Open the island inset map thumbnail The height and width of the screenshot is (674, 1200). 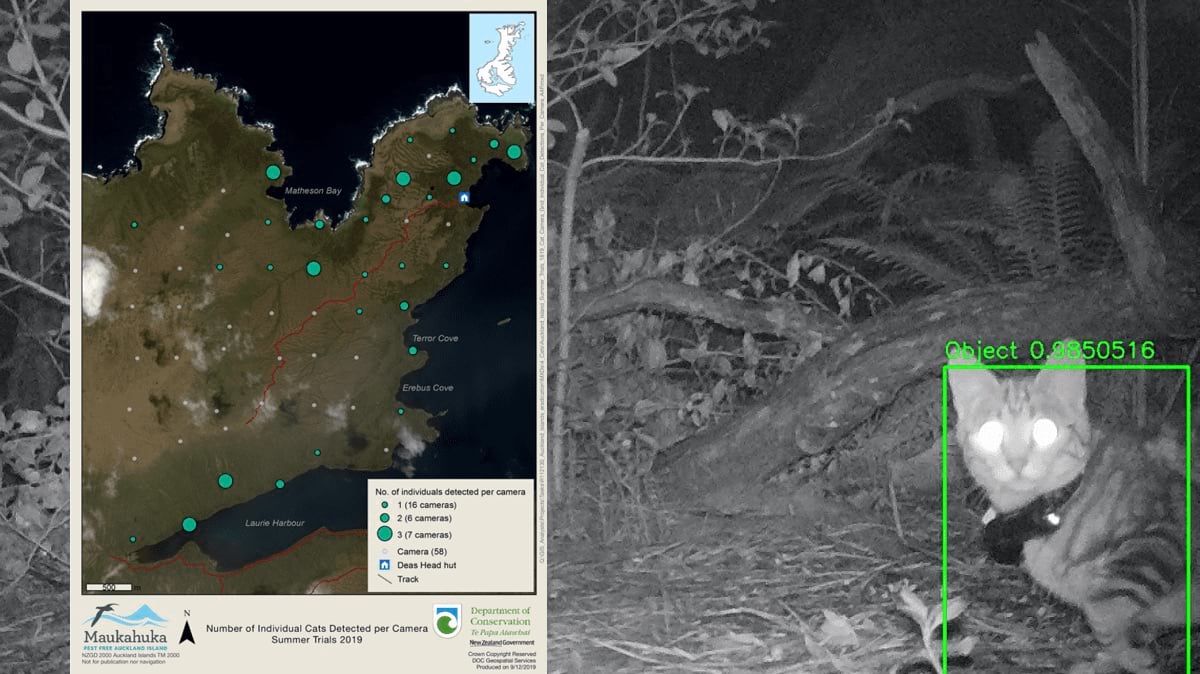[500, 58]
